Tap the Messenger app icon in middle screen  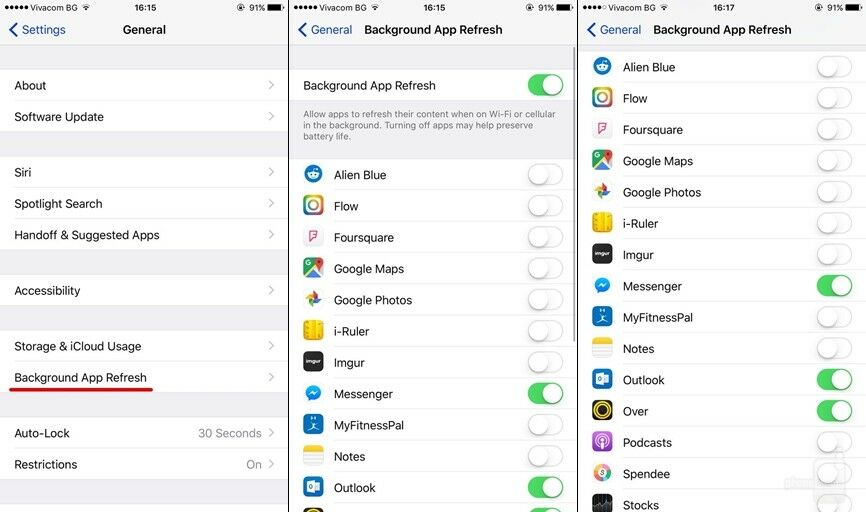pyautogui.click(x=313, y=393)
